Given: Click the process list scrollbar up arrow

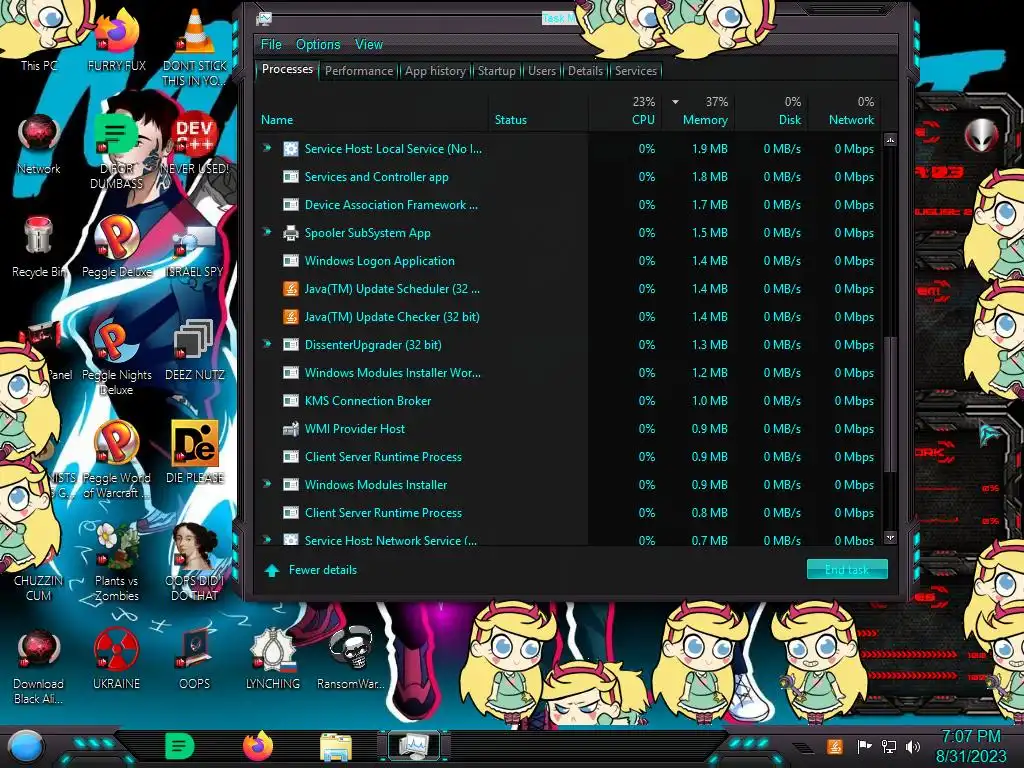Looking at the screenshot, I should click(x=890, y=140).
